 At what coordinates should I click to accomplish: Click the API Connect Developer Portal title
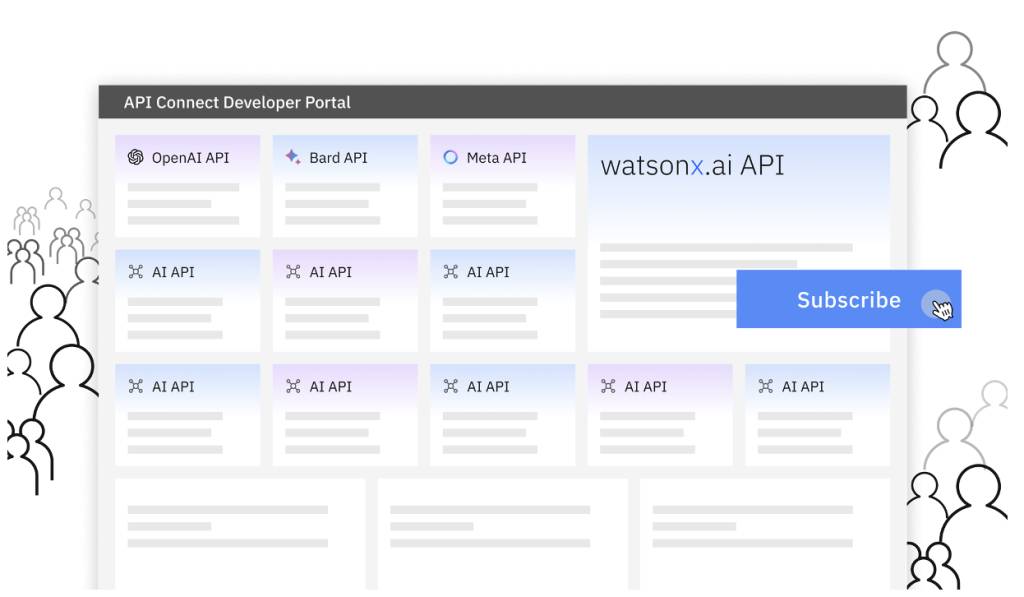tap(237, 103)
